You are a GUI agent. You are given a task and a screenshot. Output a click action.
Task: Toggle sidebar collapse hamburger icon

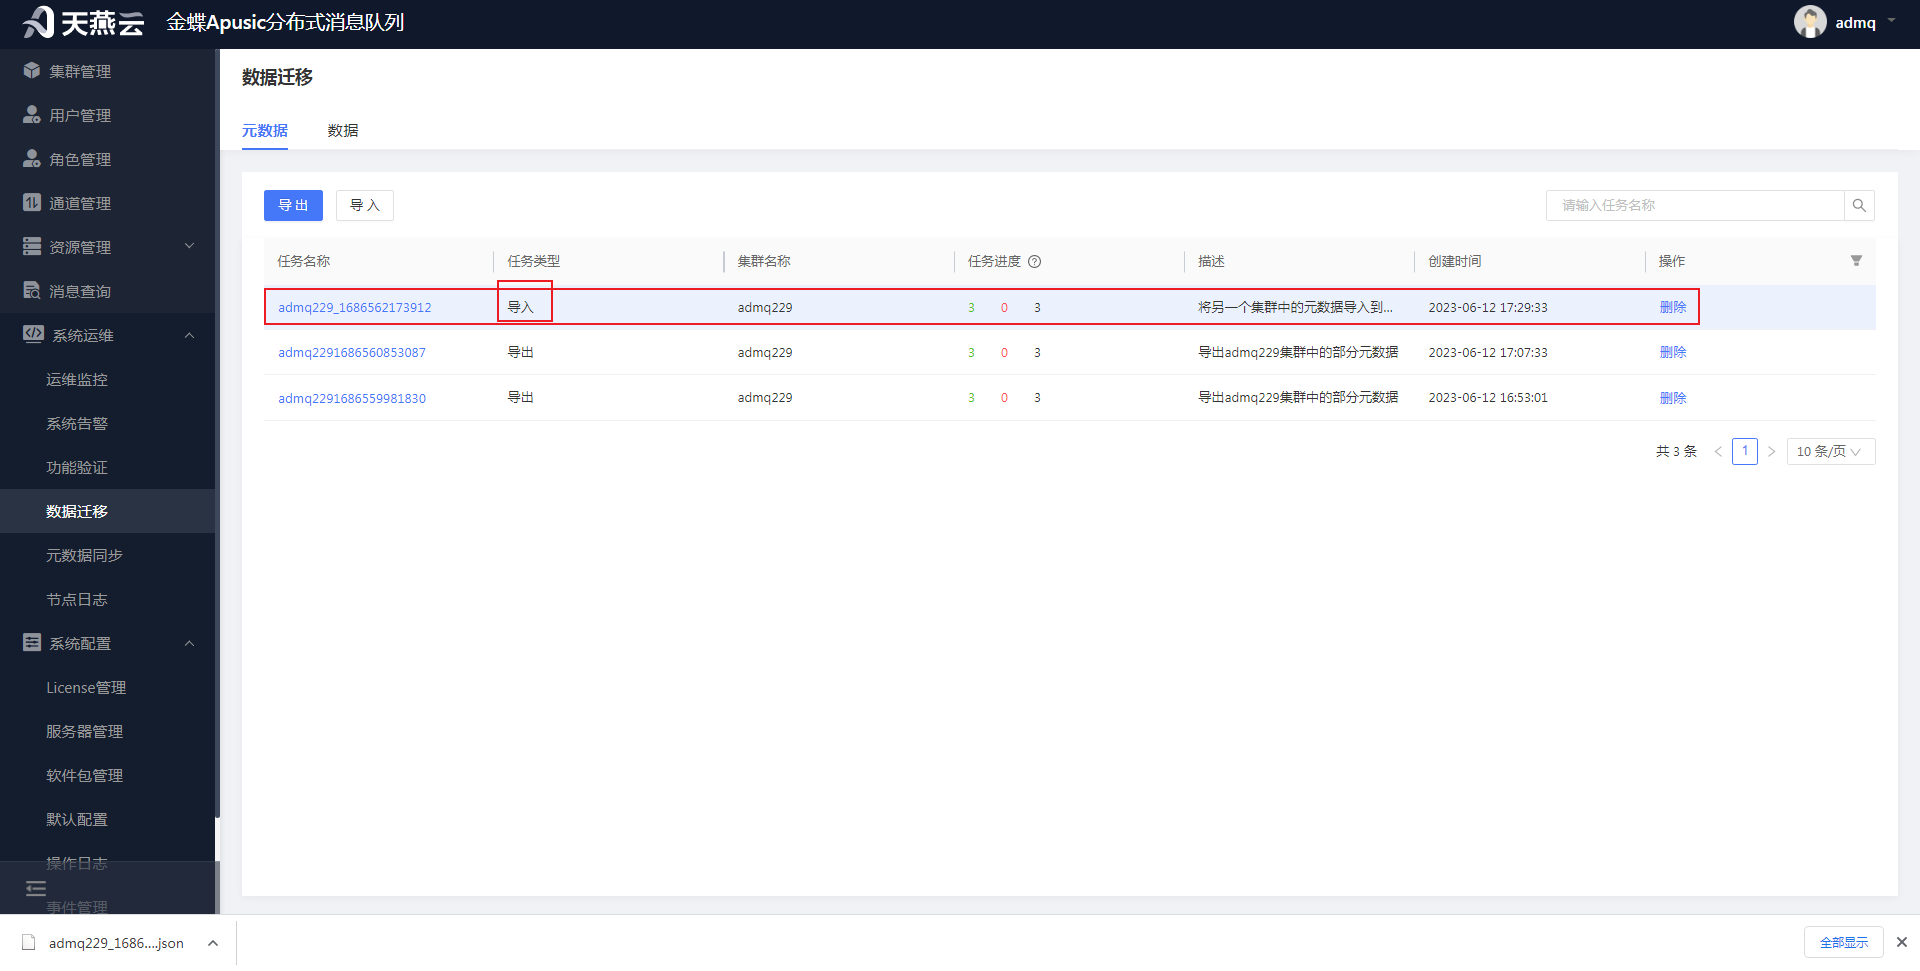36,888
